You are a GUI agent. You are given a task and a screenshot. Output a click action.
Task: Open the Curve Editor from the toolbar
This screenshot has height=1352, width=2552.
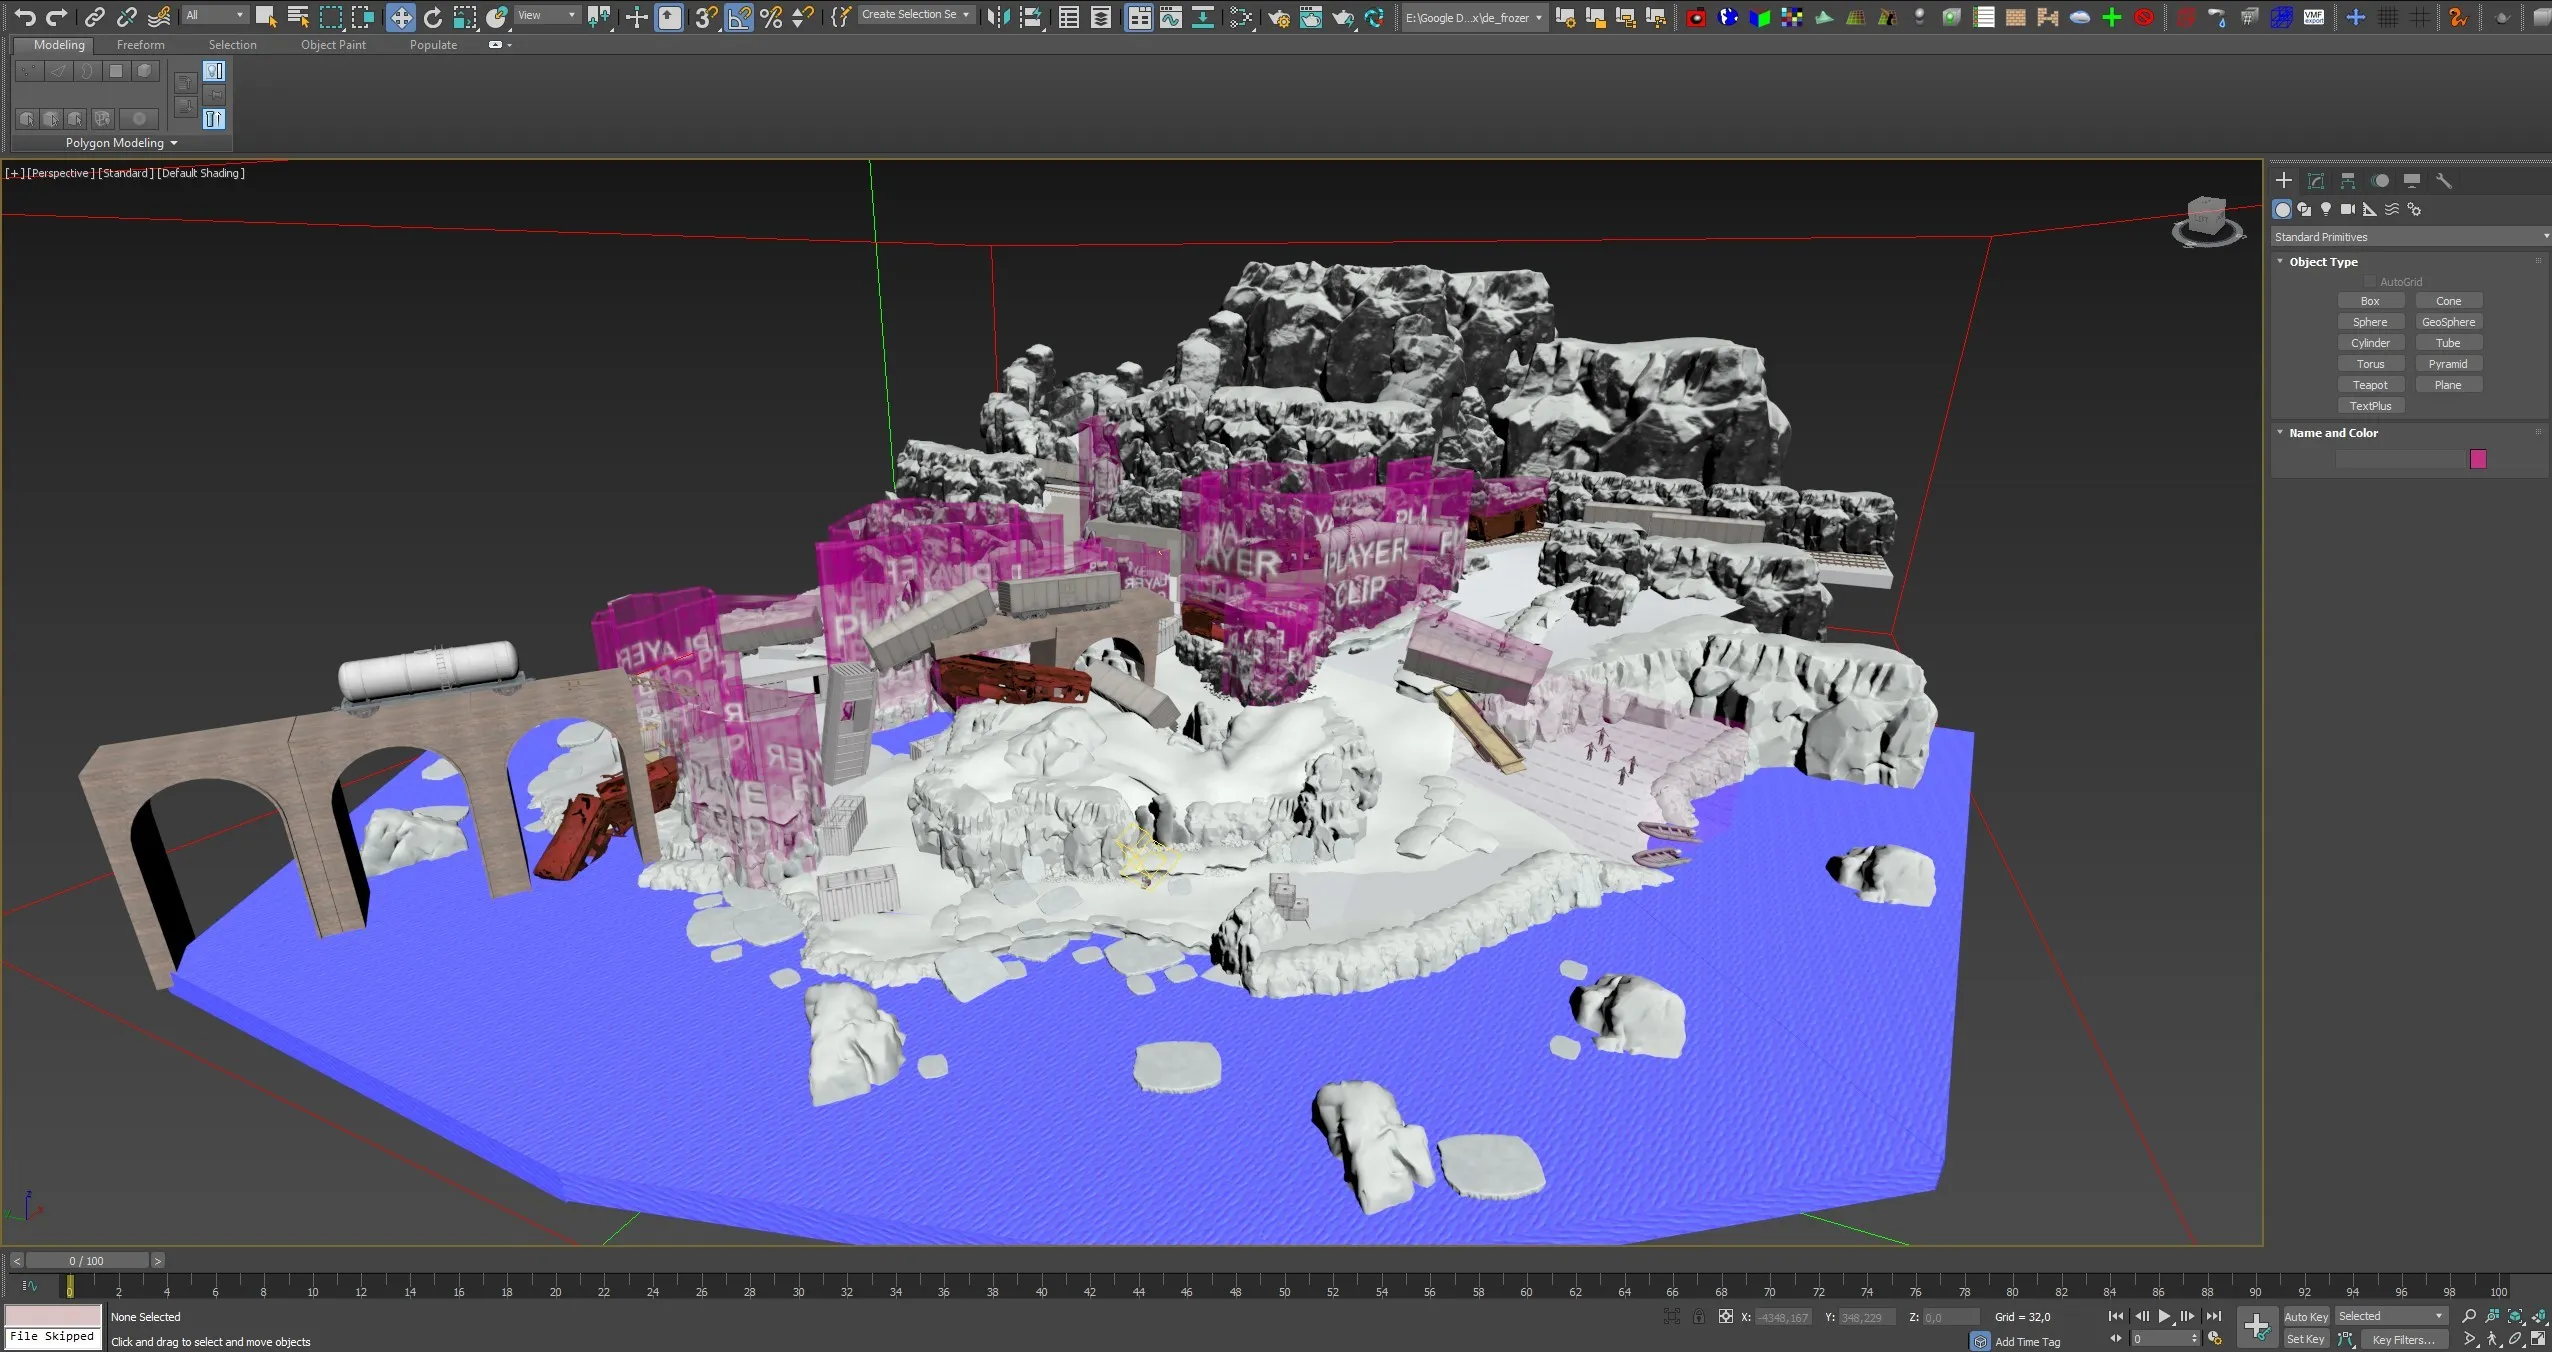[x=1170, y=17]
